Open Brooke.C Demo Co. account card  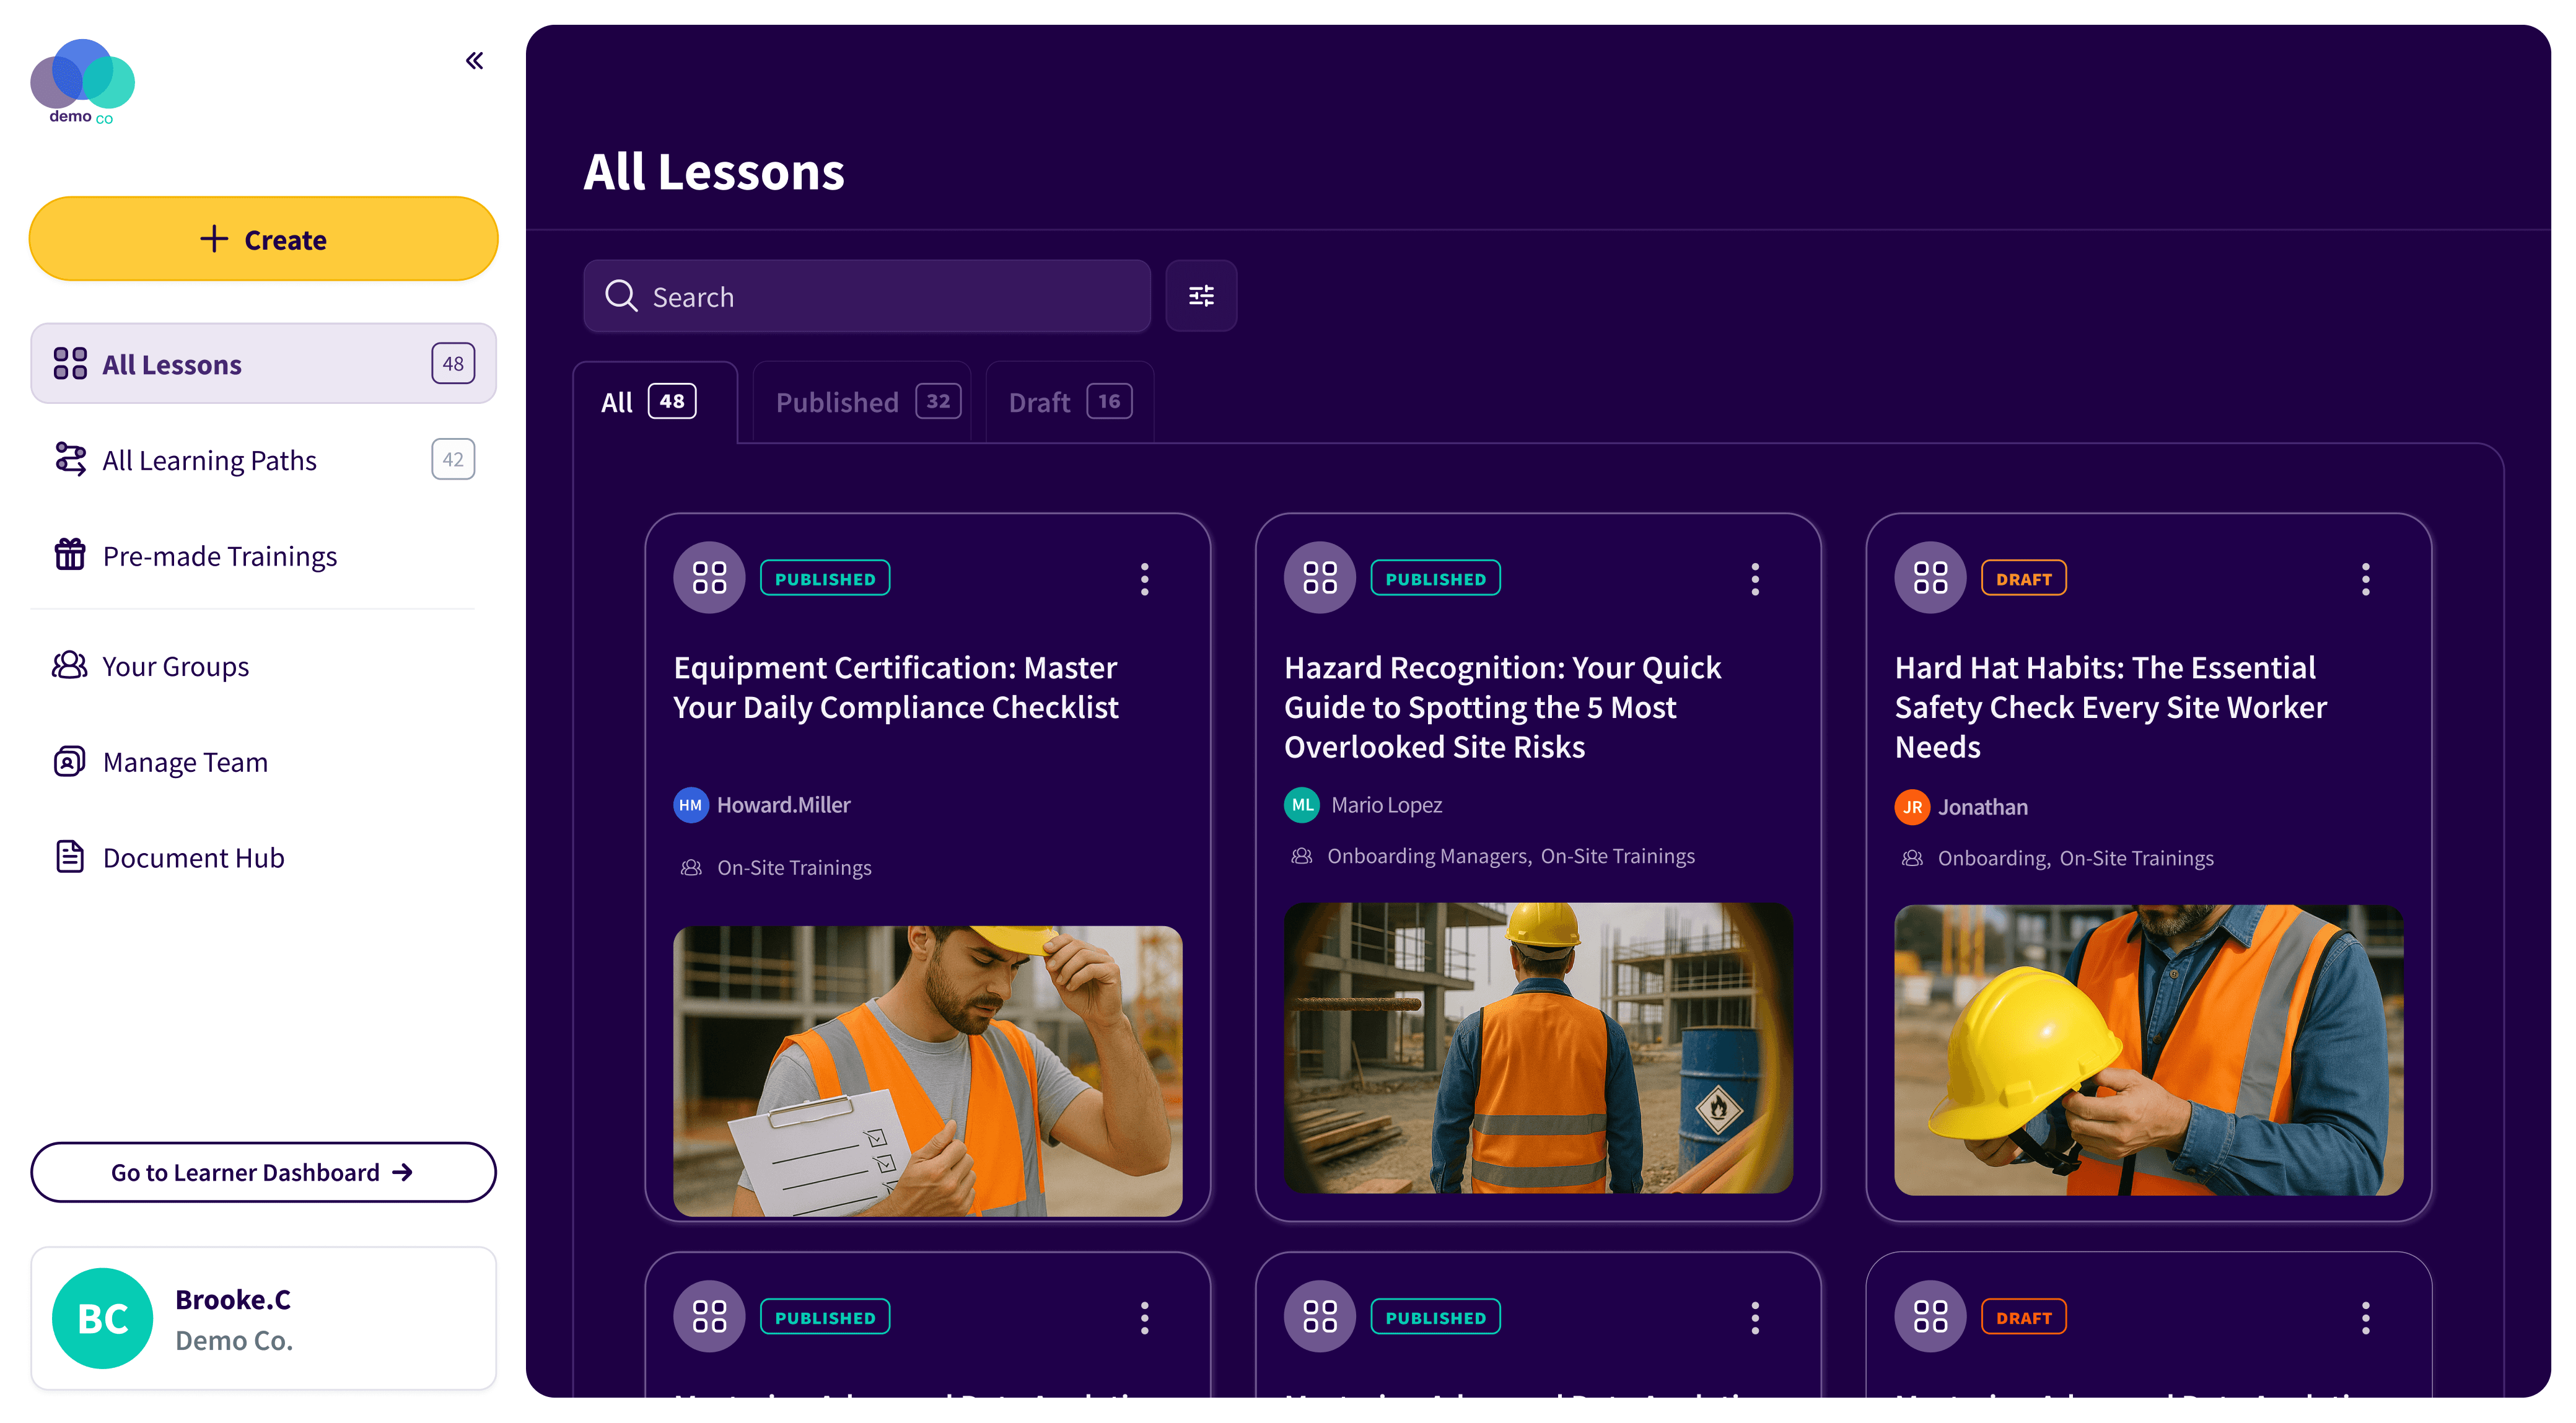(x=263, y=1319)
